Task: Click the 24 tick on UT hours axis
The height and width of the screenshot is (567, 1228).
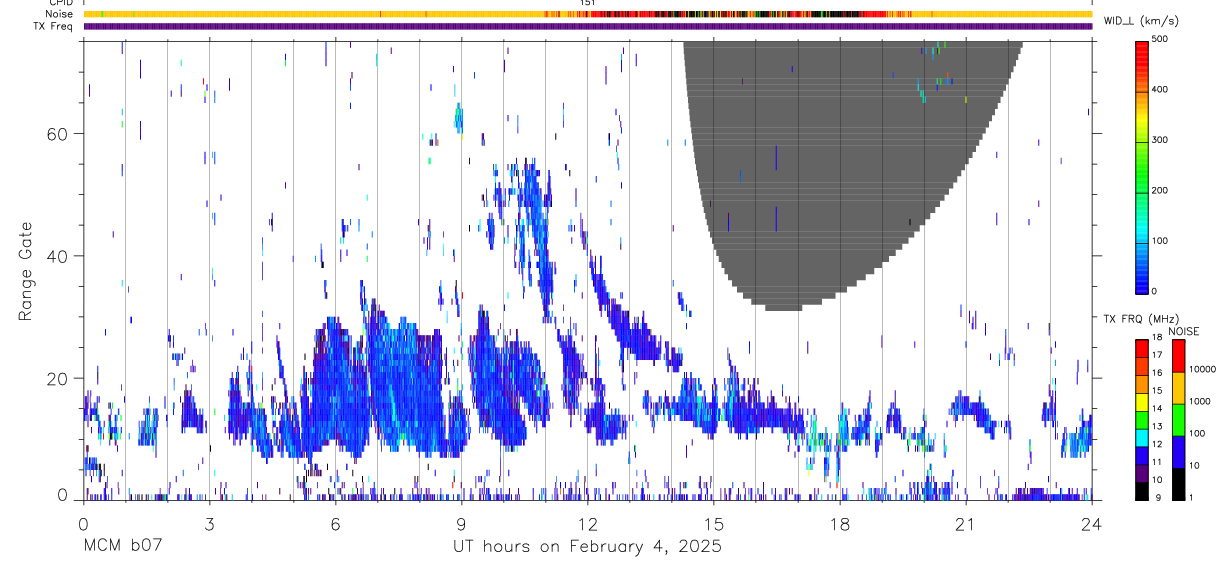Action: [1091, 523]
